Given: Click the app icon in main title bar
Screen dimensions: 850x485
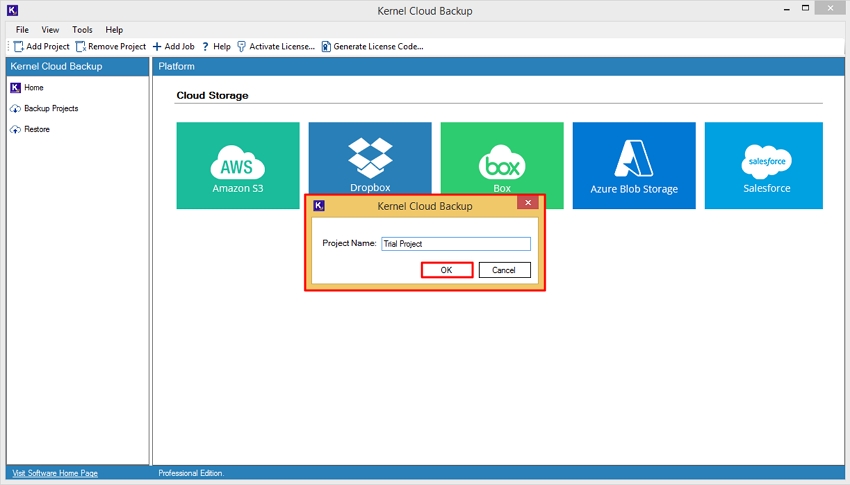Looking at the screenshot, I should point(12,10).
